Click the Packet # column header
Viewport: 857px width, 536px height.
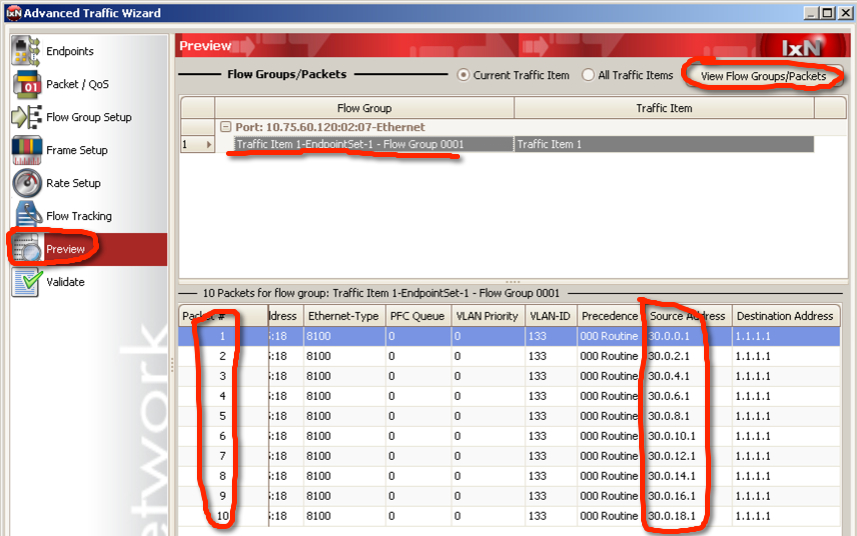224,316
